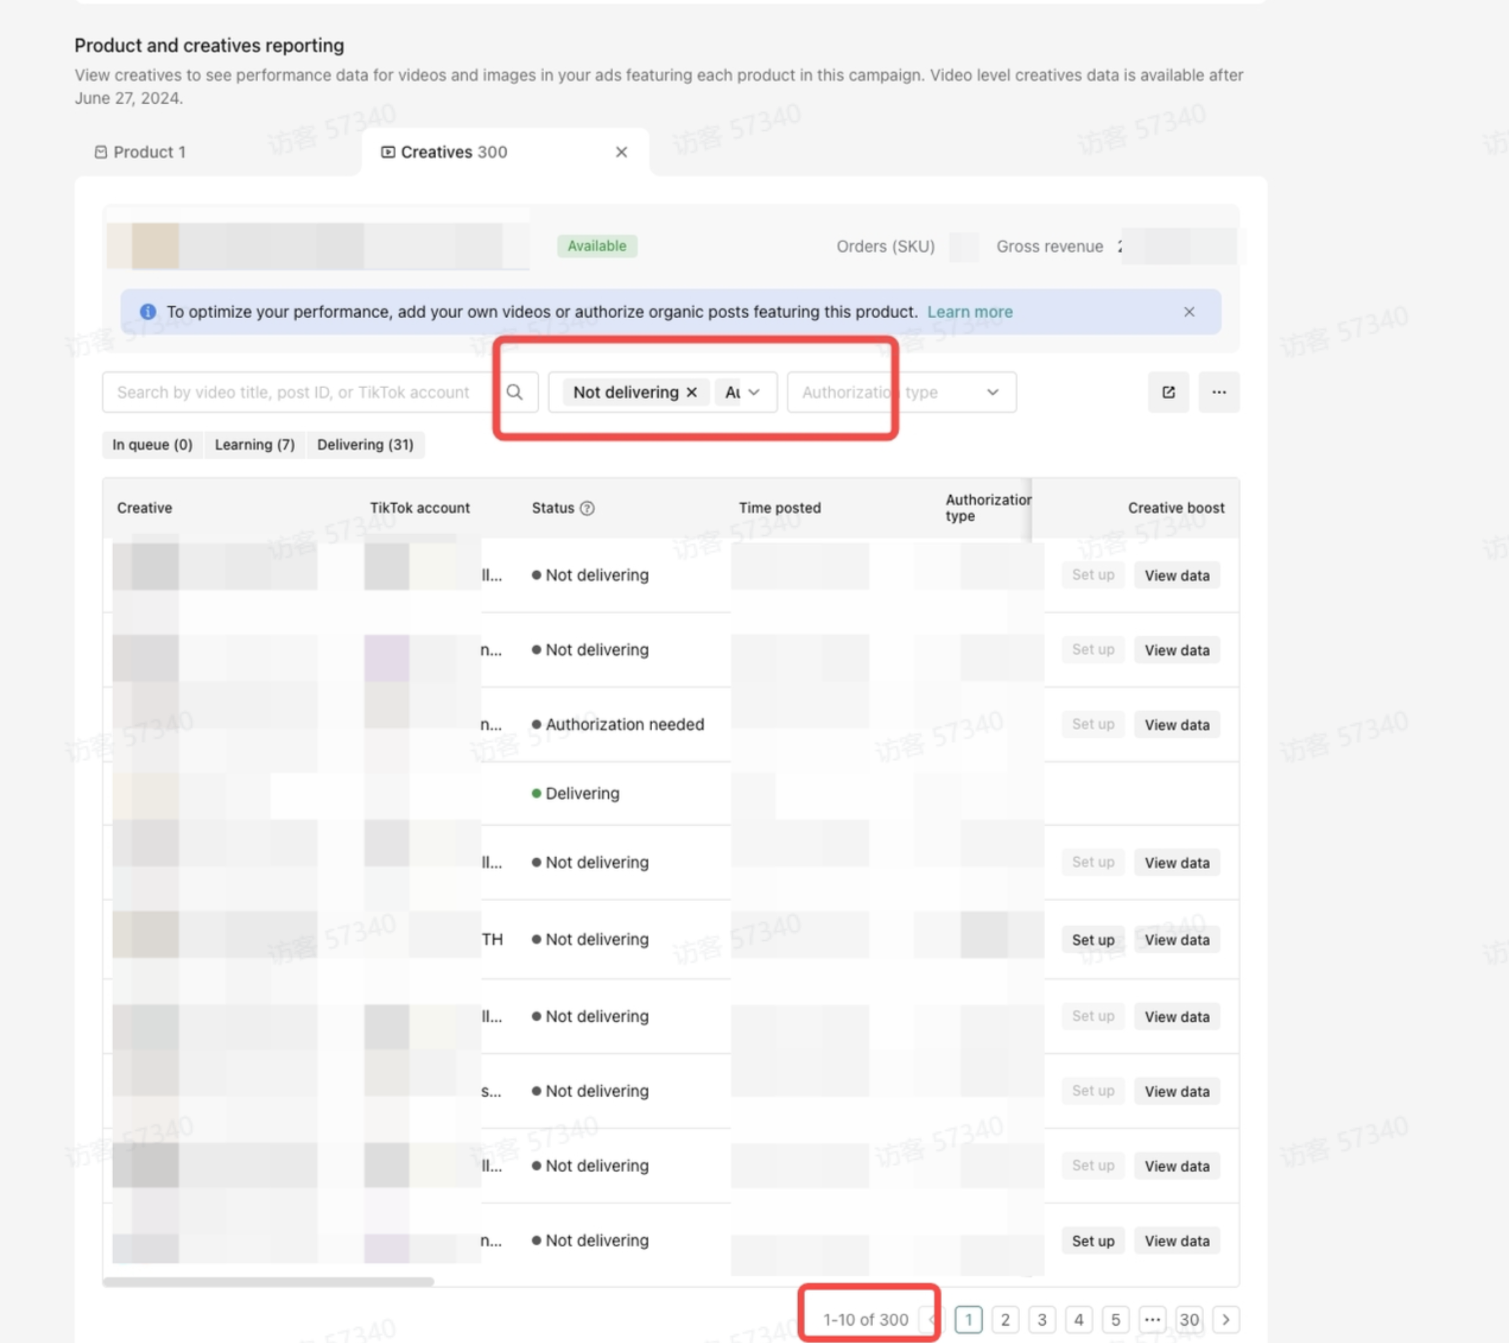This screenshot has height=1343, width=1509.
Task: Remove the Not delivering filter chip
Action: pos(692,392)
